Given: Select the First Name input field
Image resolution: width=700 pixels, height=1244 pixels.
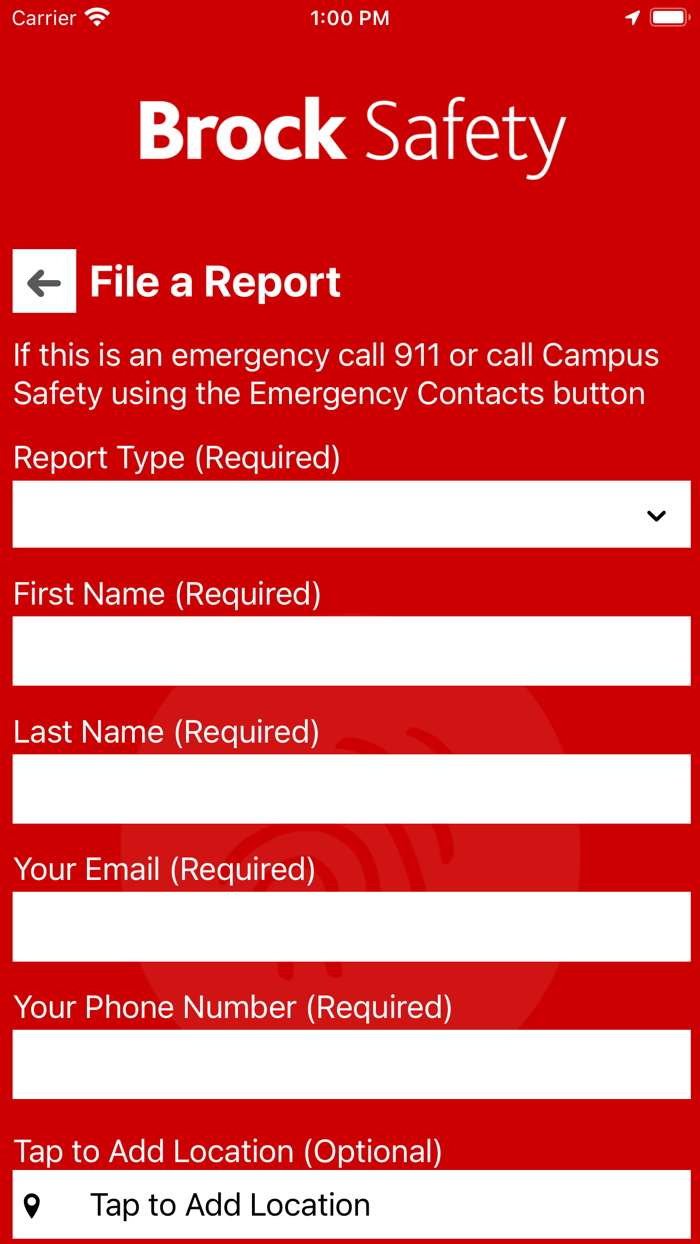Looking at the screenshot, I should pyautogui.click(x=350, y=651).
